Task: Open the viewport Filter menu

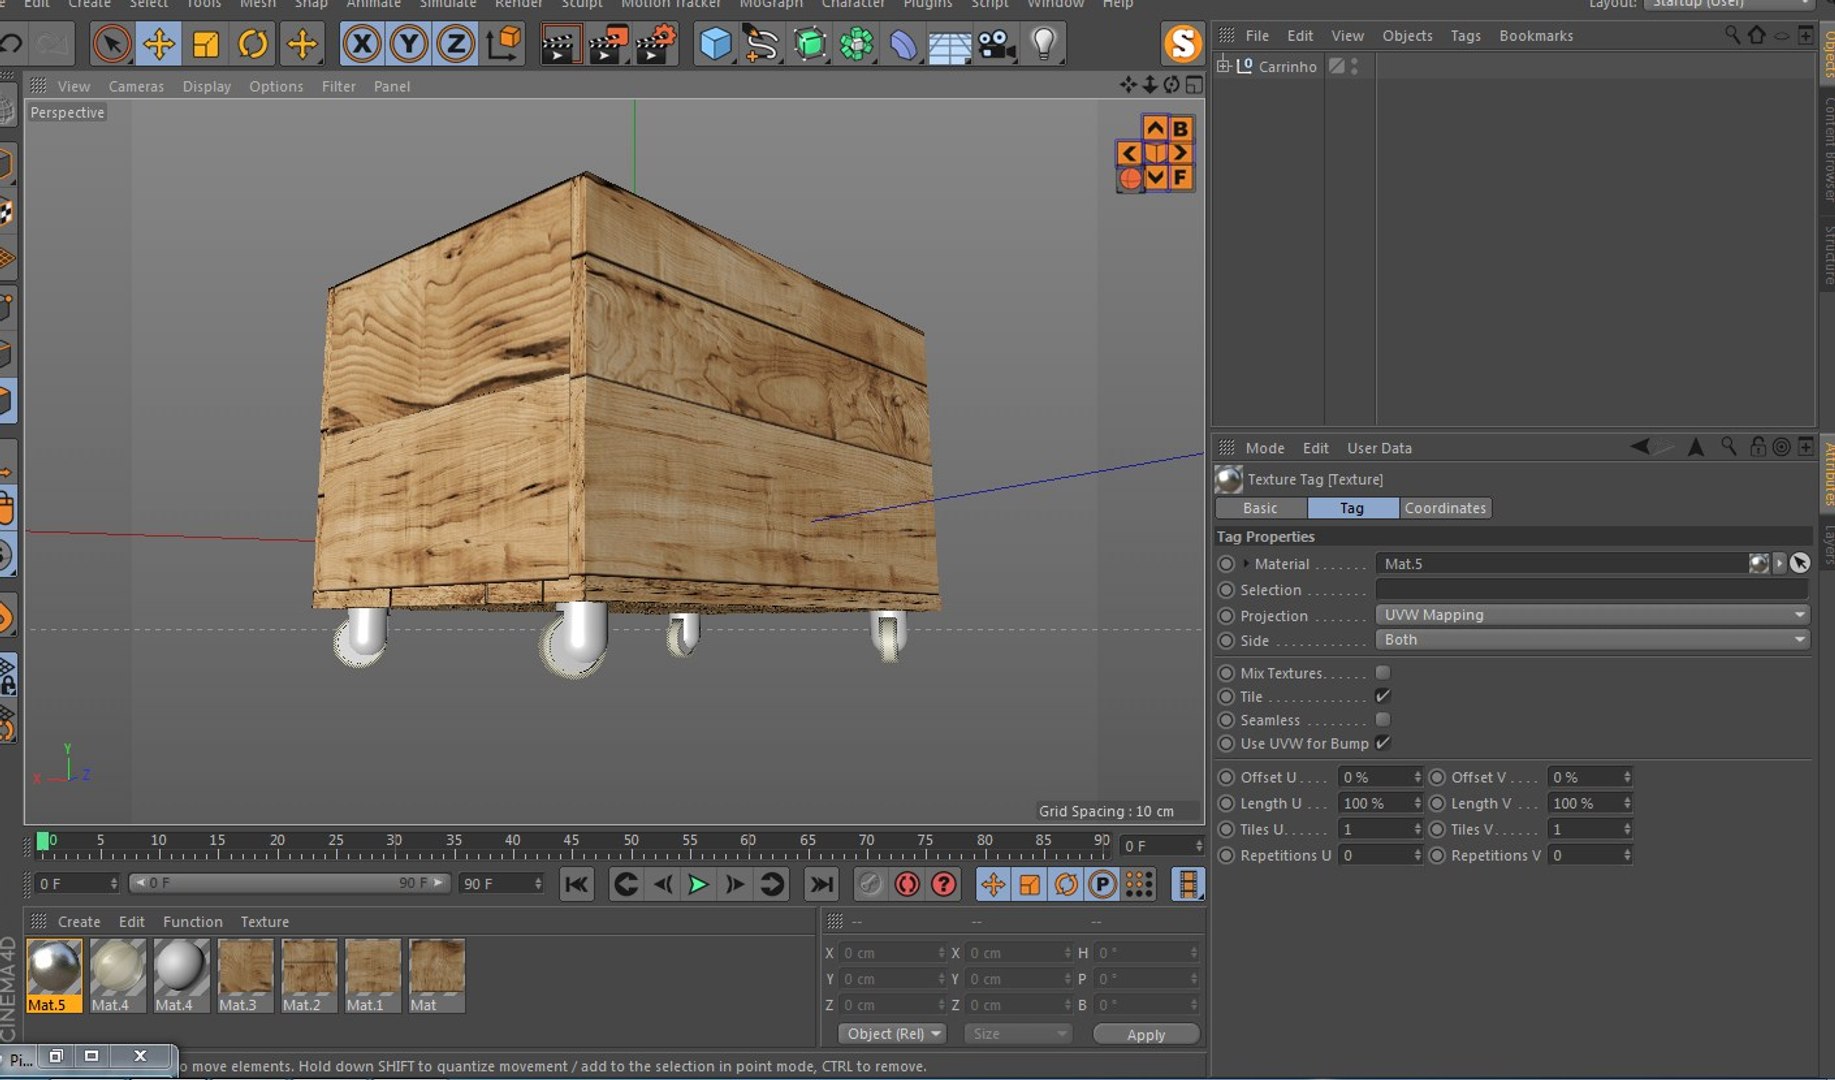Action: (338, 86)
